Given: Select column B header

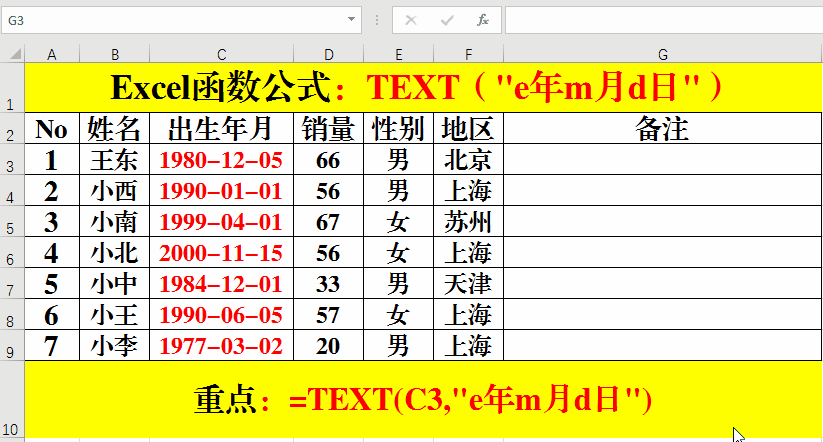Looking at the screenshot, I should pos(114,55).
